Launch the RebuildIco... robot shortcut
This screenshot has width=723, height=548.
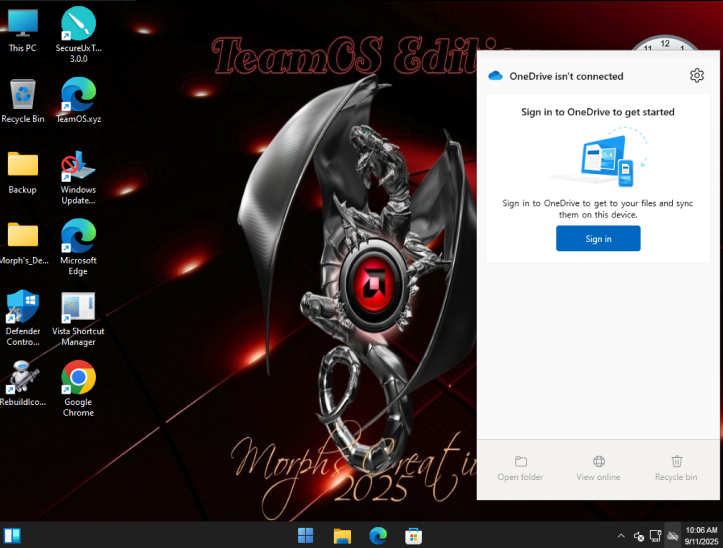coord(23,384)
